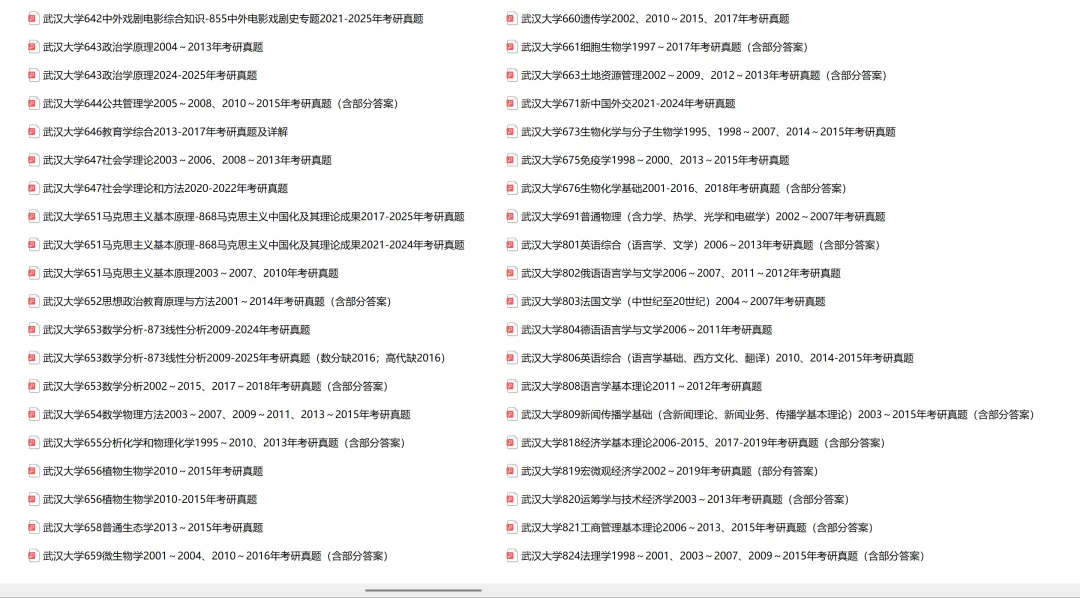Click the horizontal scrollbar thumb at bottom
The height and width of the screenshot is (598, 1080).
point(423,590)
